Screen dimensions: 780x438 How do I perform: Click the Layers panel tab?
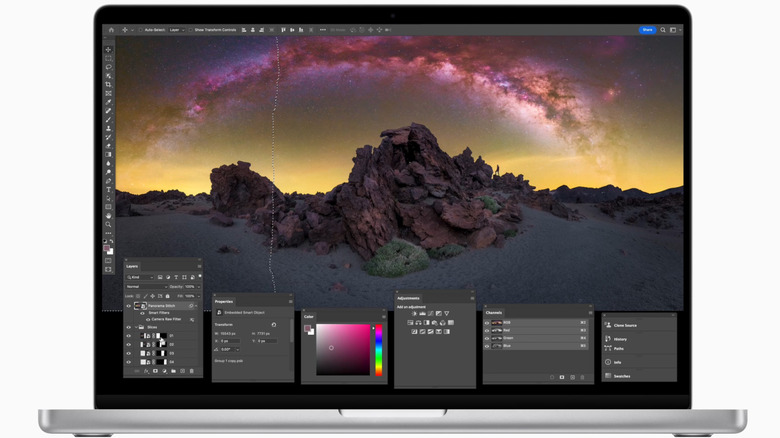point(132,266)
